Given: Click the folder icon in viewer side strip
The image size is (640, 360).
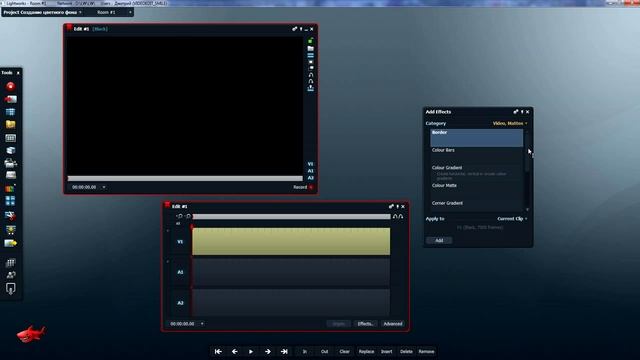Looking at the screenshot, I should tap(311, 48).
